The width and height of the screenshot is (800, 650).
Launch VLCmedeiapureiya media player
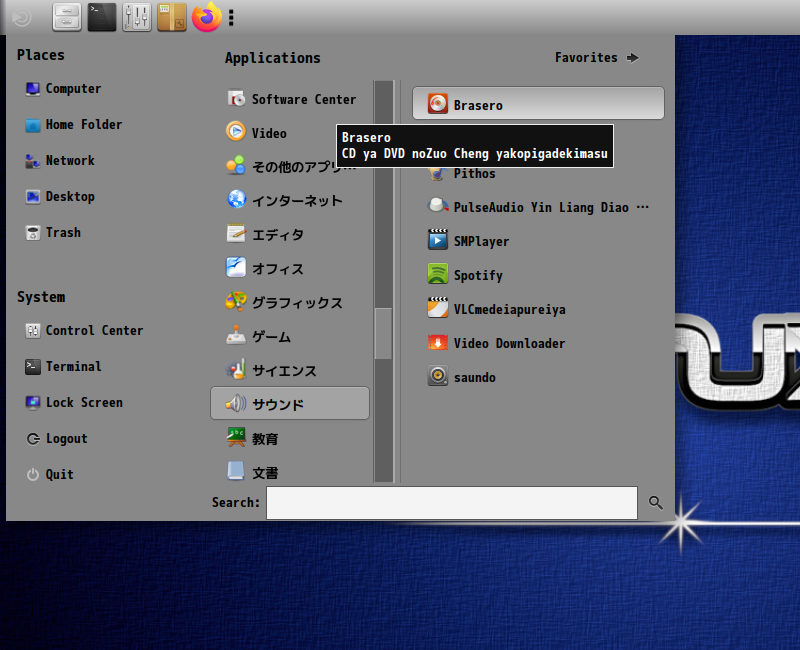(538, 309)
